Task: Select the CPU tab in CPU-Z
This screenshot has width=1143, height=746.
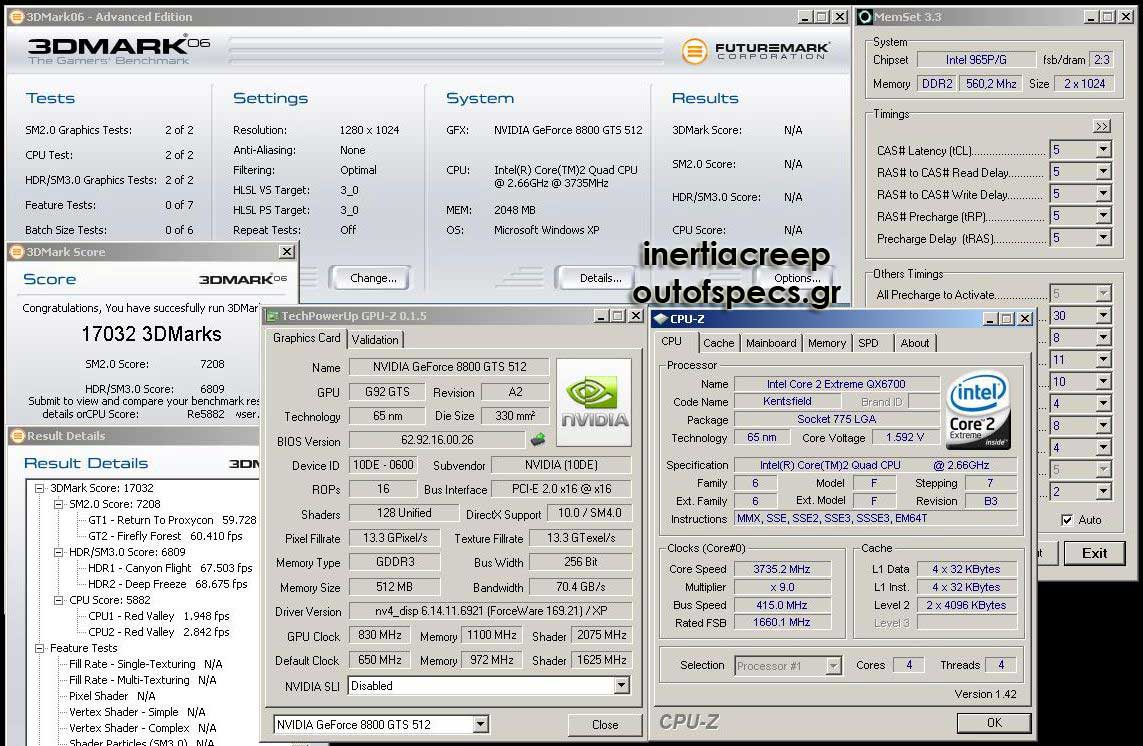Action: (x=671, y=341)
